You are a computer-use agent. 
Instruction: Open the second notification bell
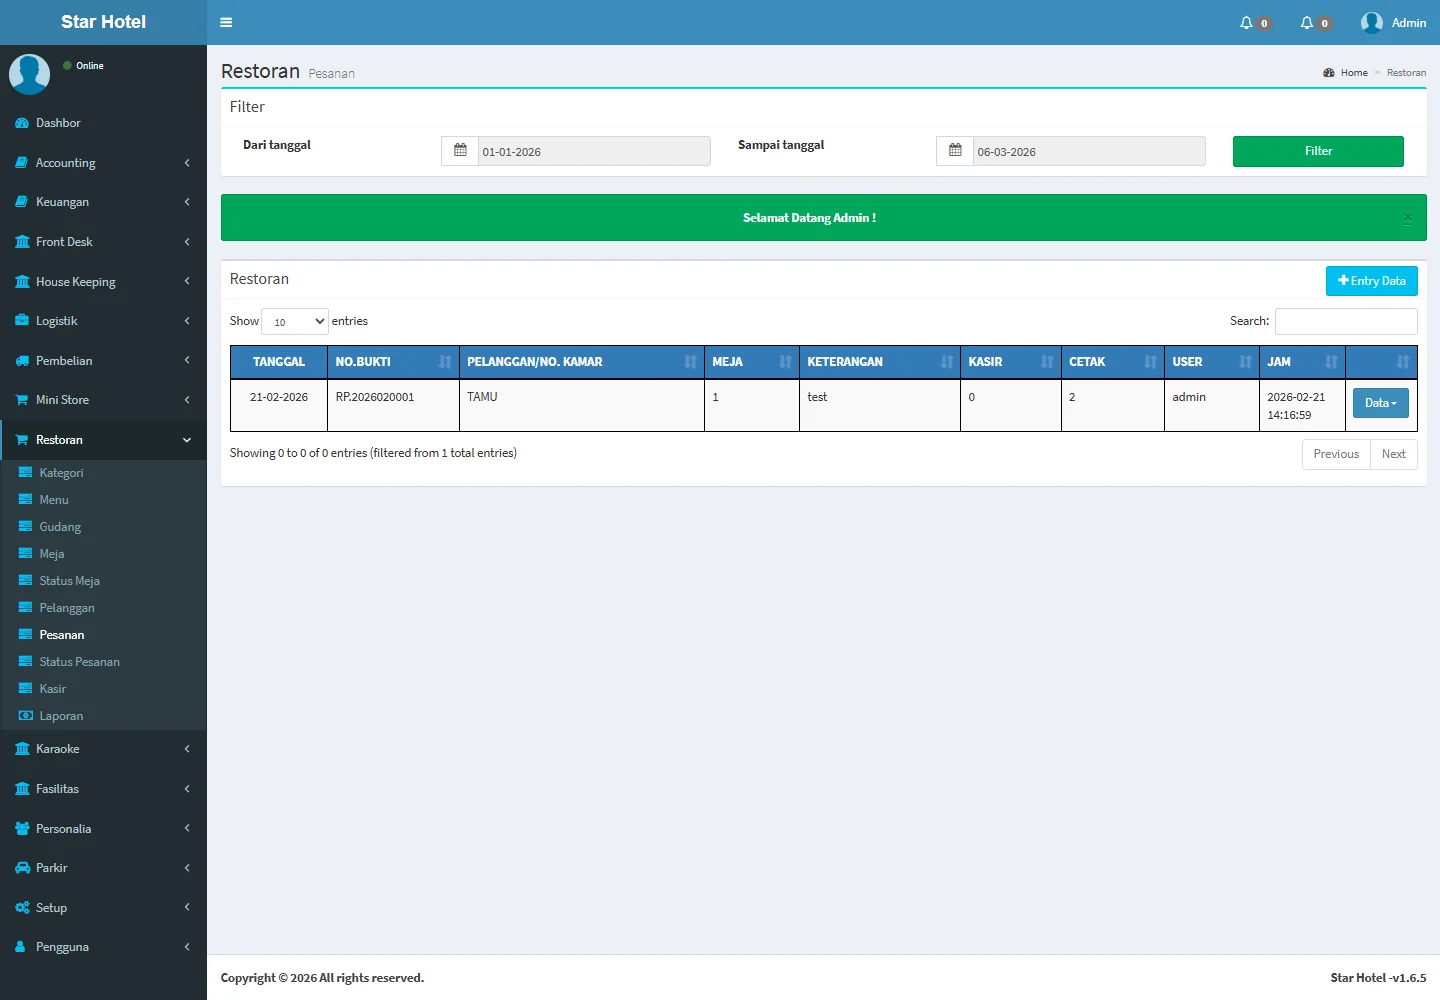(x=1306, y=22)
